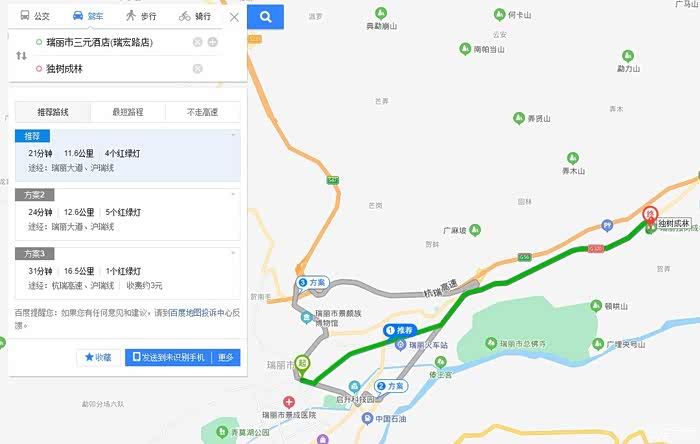This screenshot has height=444, width=700.
Task: Click the green start marker on map
Action: 302,364
